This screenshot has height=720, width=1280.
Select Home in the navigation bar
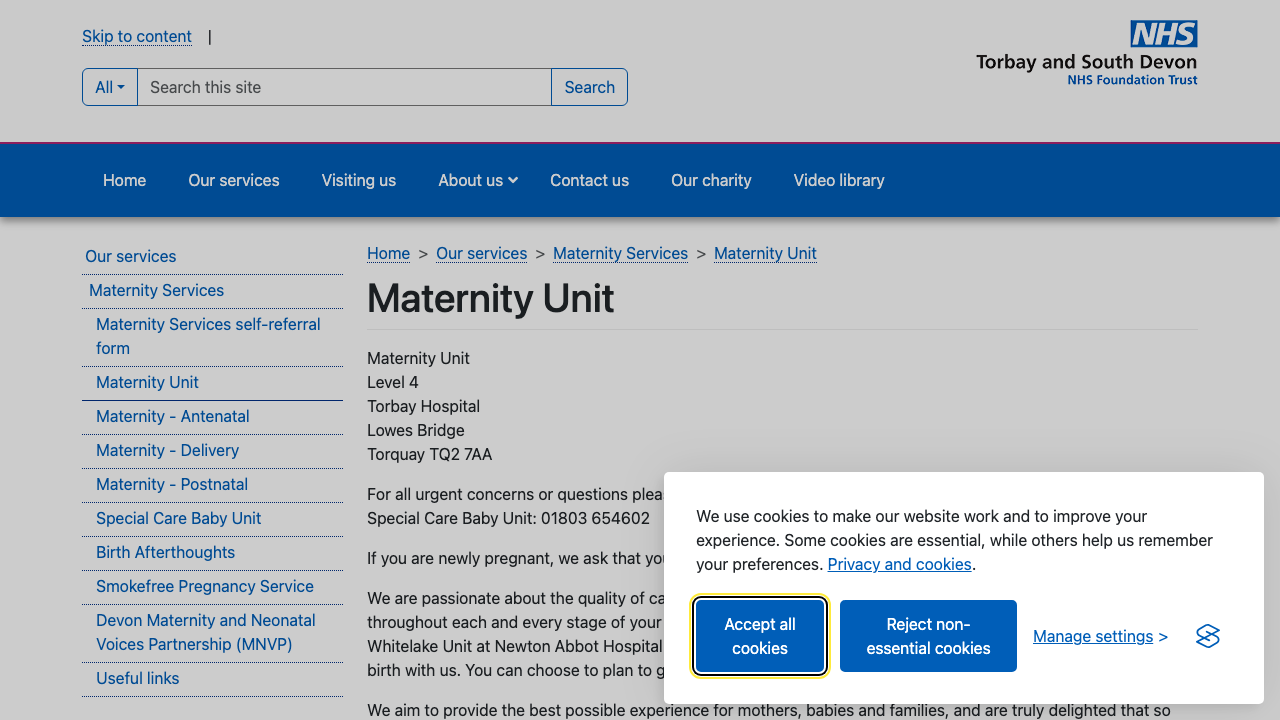[x=124, y=180]
